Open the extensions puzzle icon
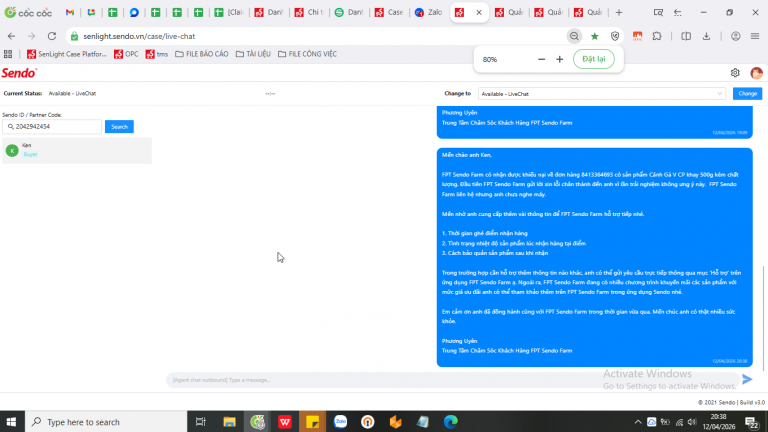This screenshot has width=768, height=432. click(657, 36)
